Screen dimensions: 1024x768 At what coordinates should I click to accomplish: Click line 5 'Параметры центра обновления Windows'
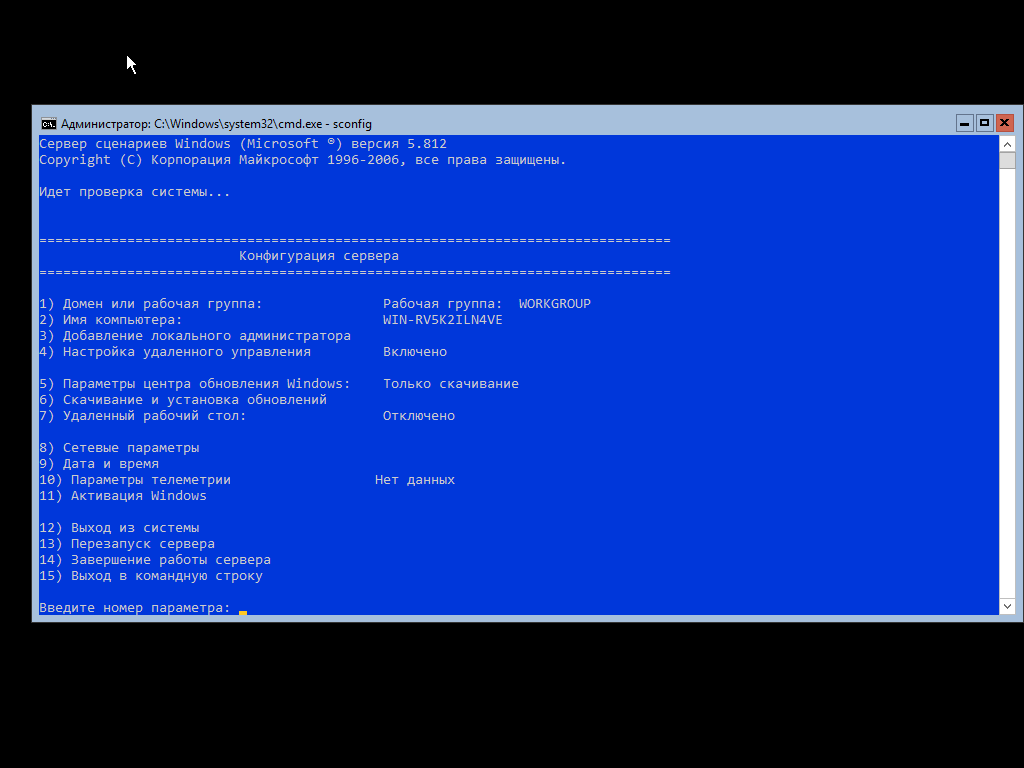pos(195,384)
